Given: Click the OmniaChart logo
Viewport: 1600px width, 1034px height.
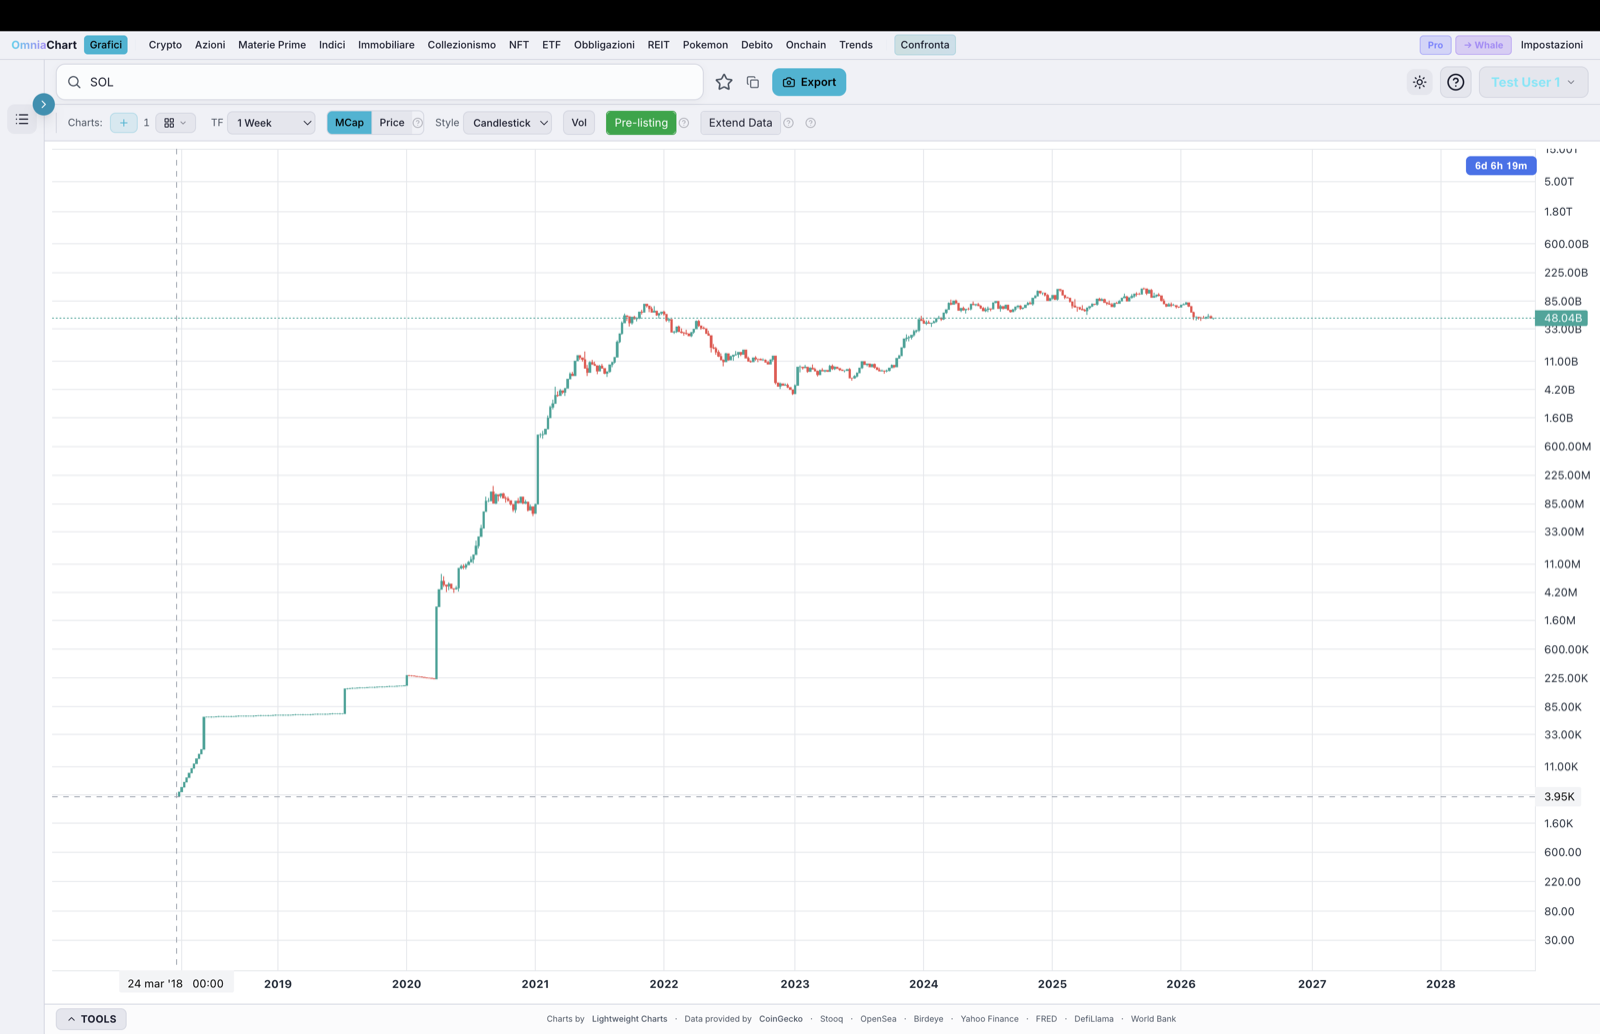Looking at the screenshot, I should [x=44, y=45].
